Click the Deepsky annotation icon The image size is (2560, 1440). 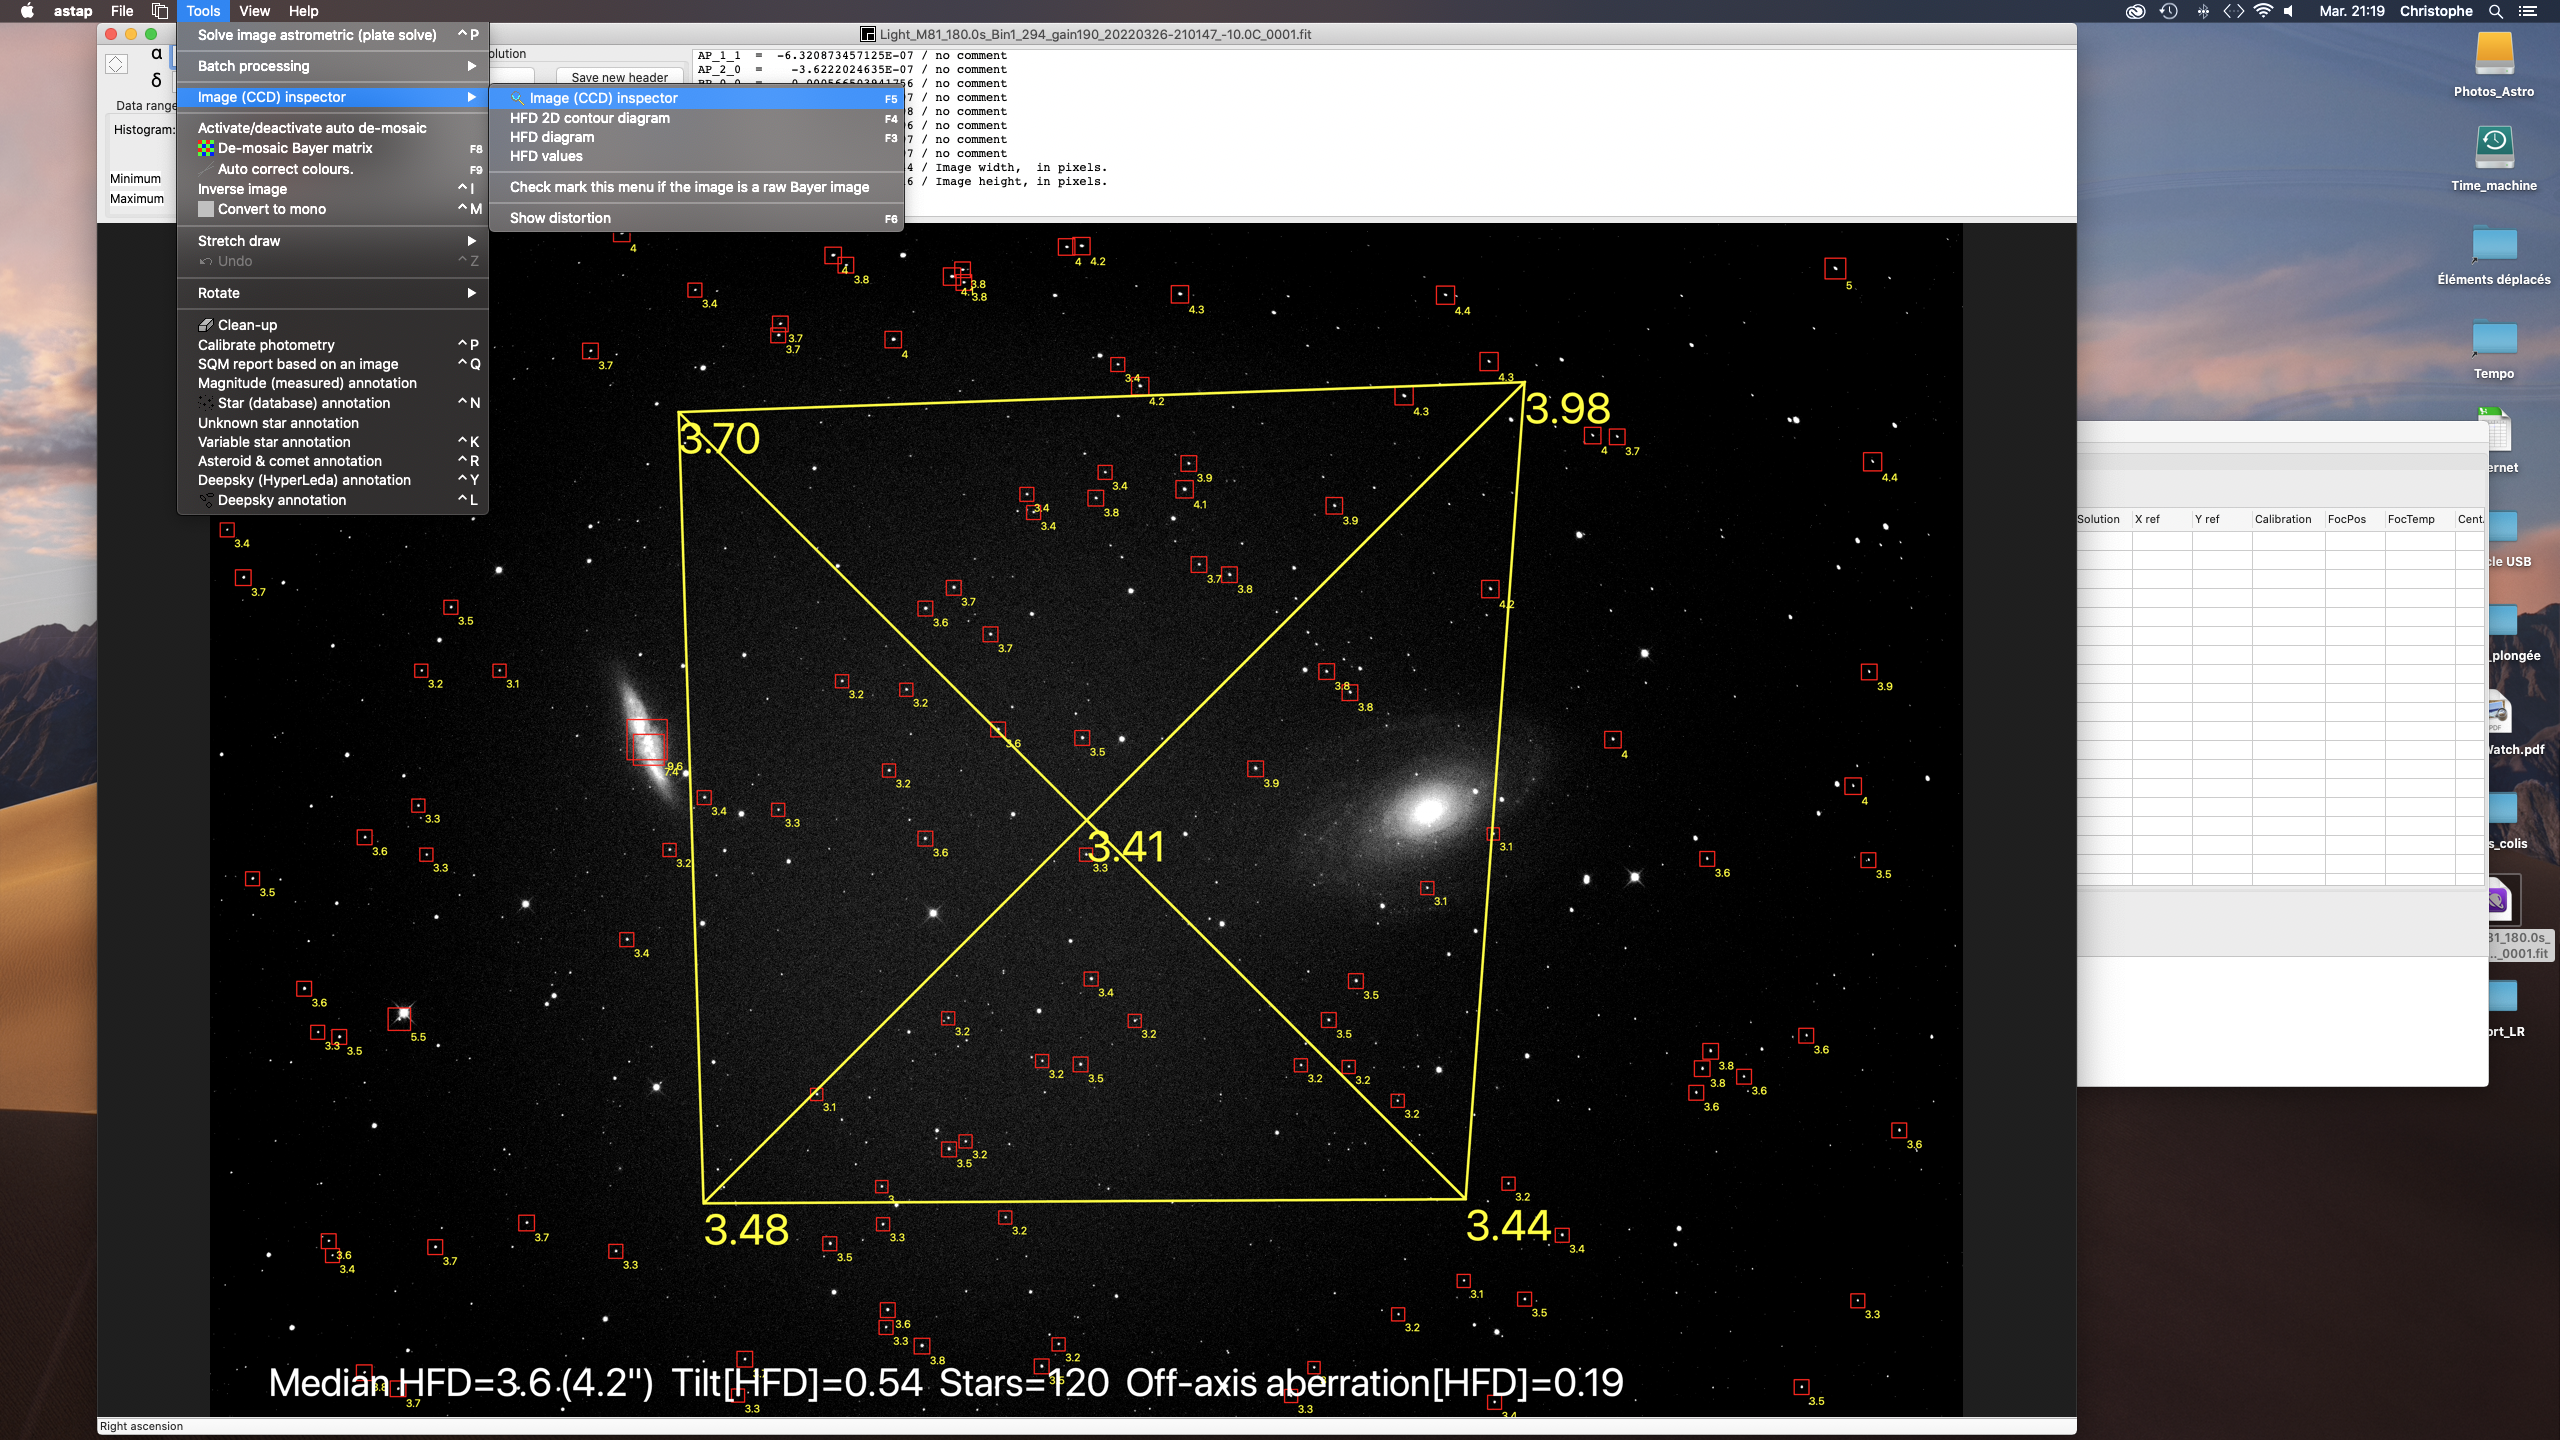pos(206,500)
